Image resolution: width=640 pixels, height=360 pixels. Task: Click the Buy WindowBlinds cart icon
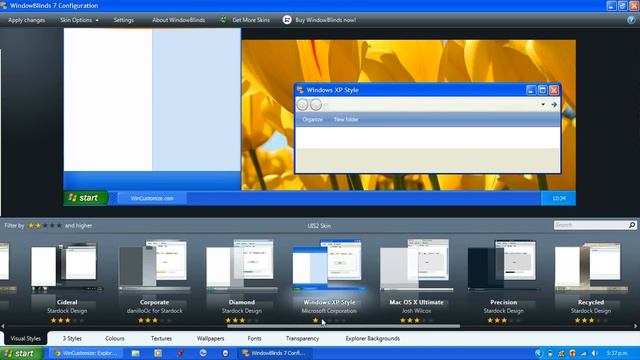[x=287, y=20]
